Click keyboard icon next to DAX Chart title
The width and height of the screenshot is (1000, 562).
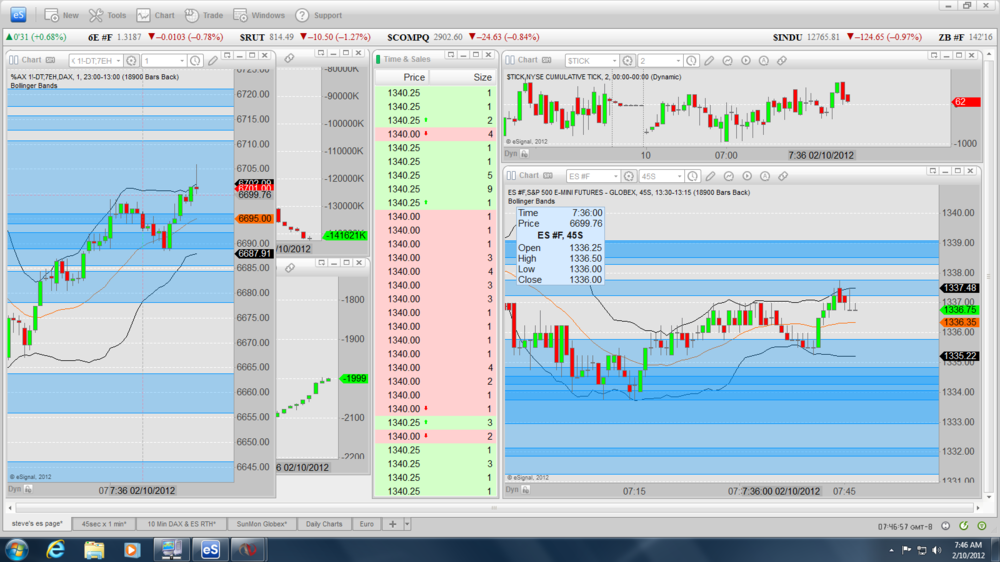point(50,60)
